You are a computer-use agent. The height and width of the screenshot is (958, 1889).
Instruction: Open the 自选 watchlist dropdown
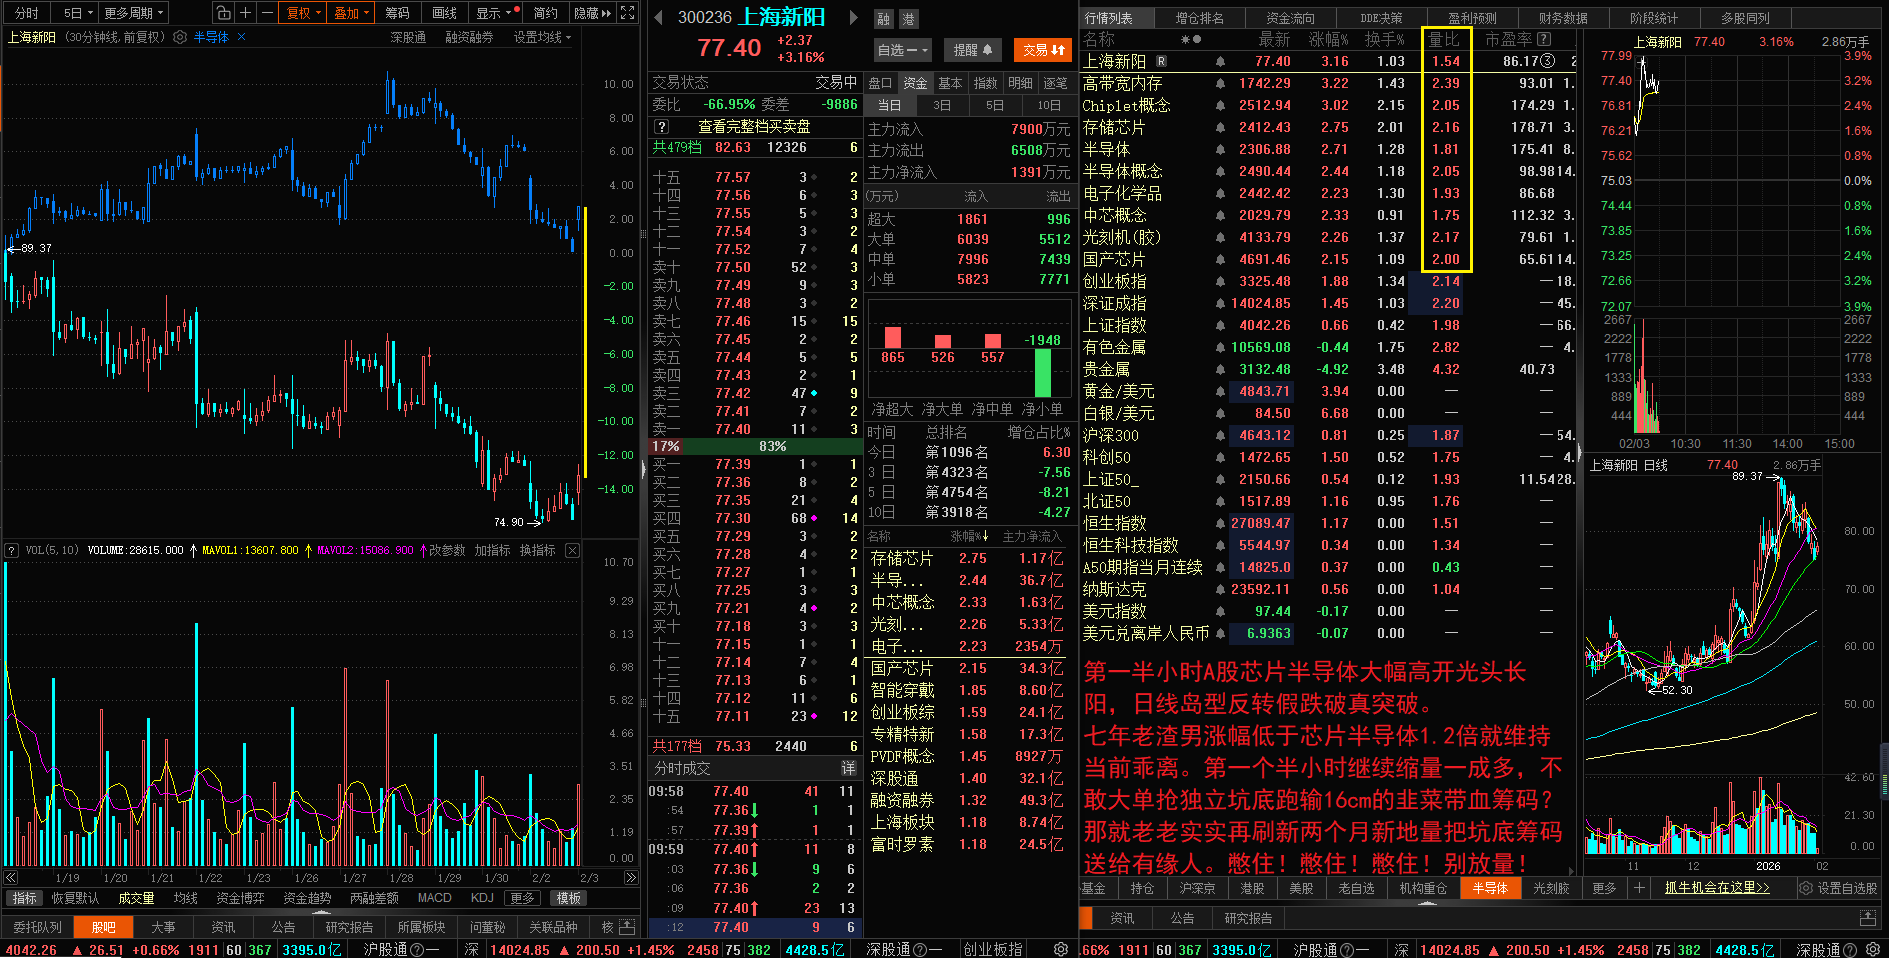pyautogui.click(x=903, y=49)
